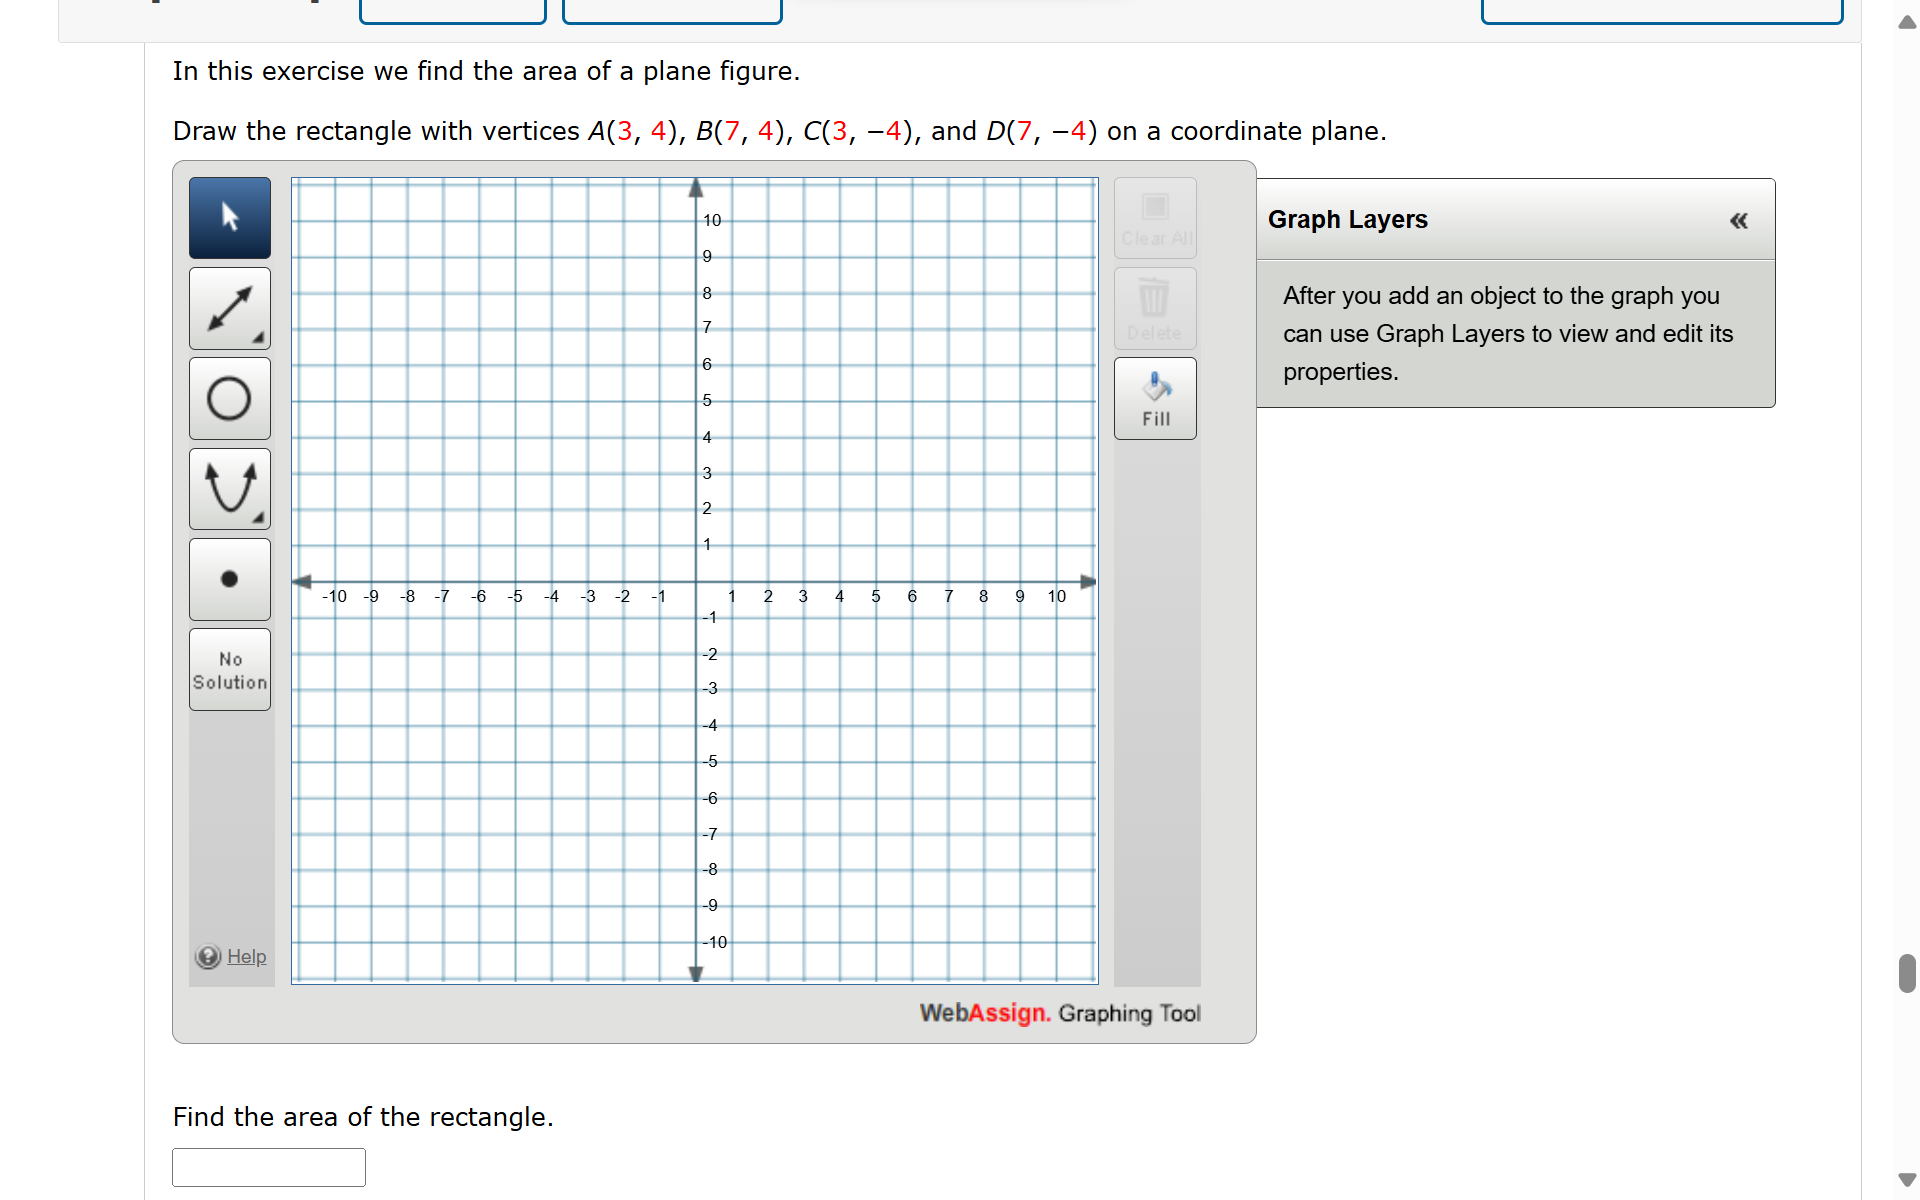Image resolution: width=1920 pixels, height=1200 pixels.
Task: Click the help question mark icon
Action: [208, 957]
